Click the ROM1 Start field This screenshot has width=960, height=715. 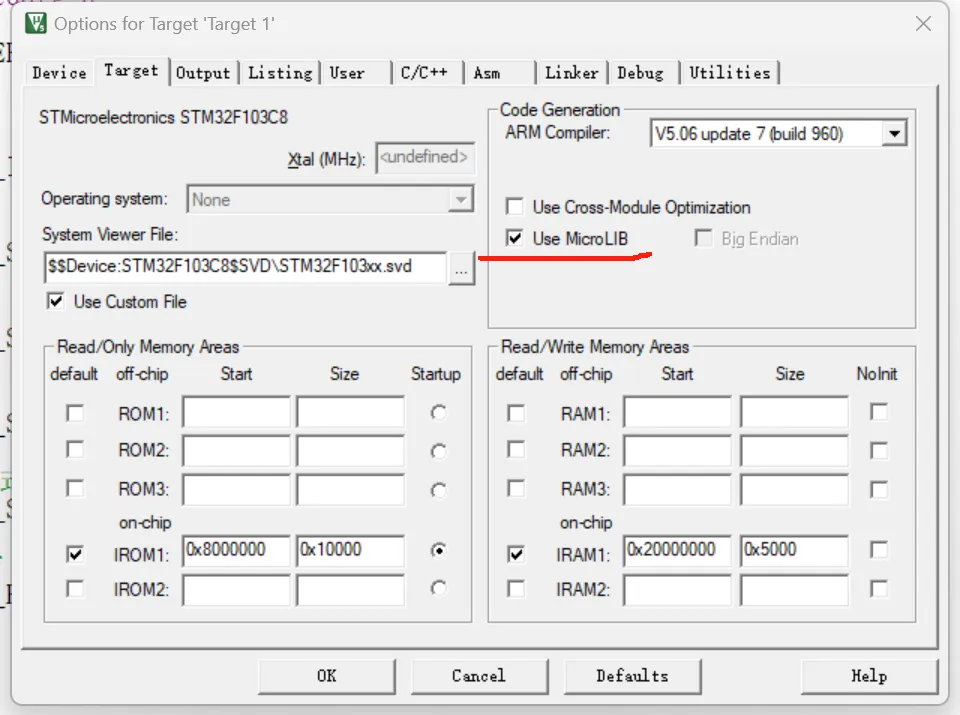[x=236, y=412]
